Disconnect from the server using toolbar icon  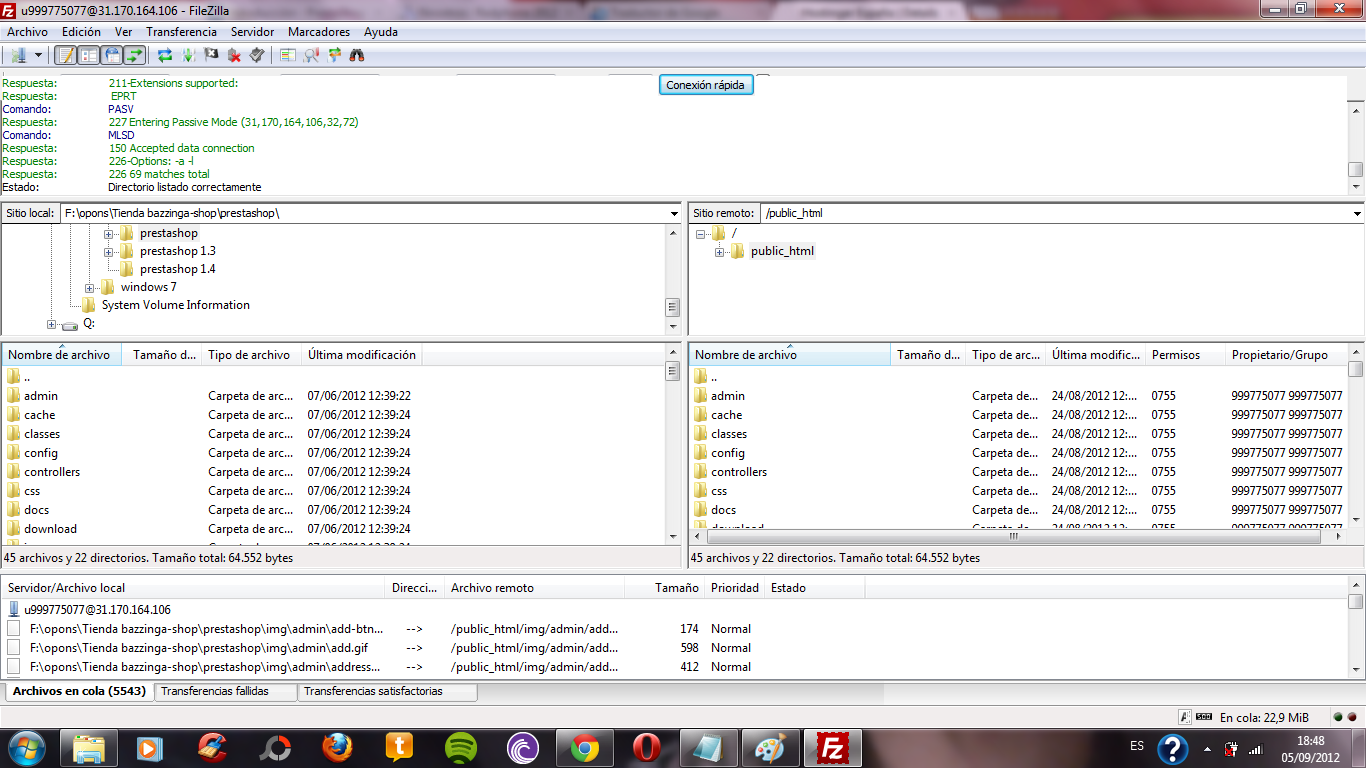click(x=234, y=55)
